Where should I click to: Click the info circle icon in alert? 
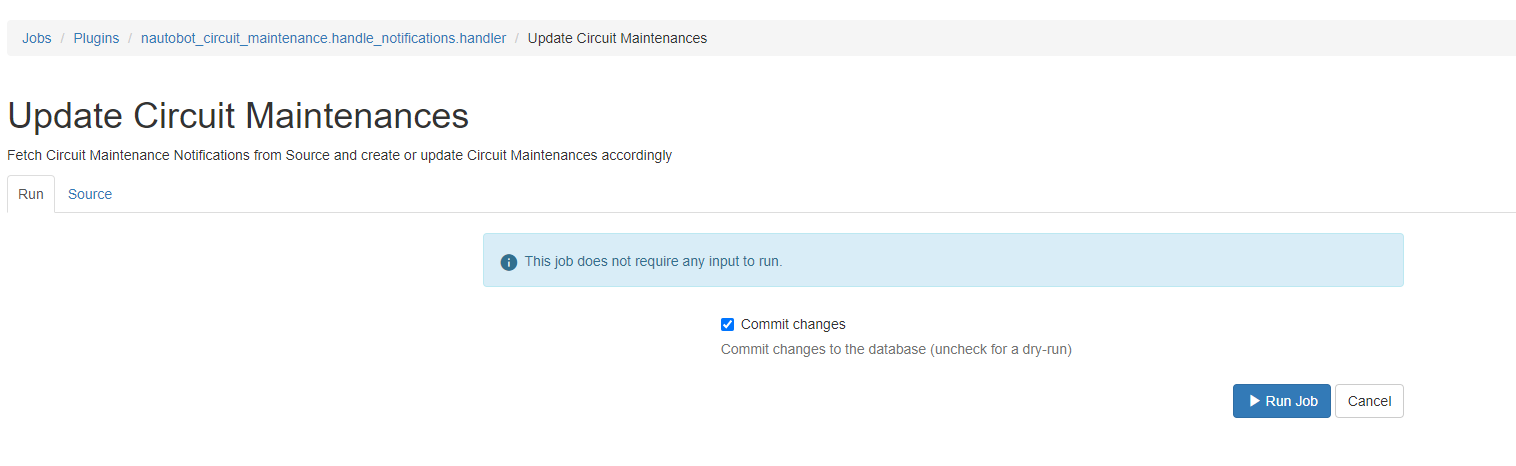(x=509, y=262)
